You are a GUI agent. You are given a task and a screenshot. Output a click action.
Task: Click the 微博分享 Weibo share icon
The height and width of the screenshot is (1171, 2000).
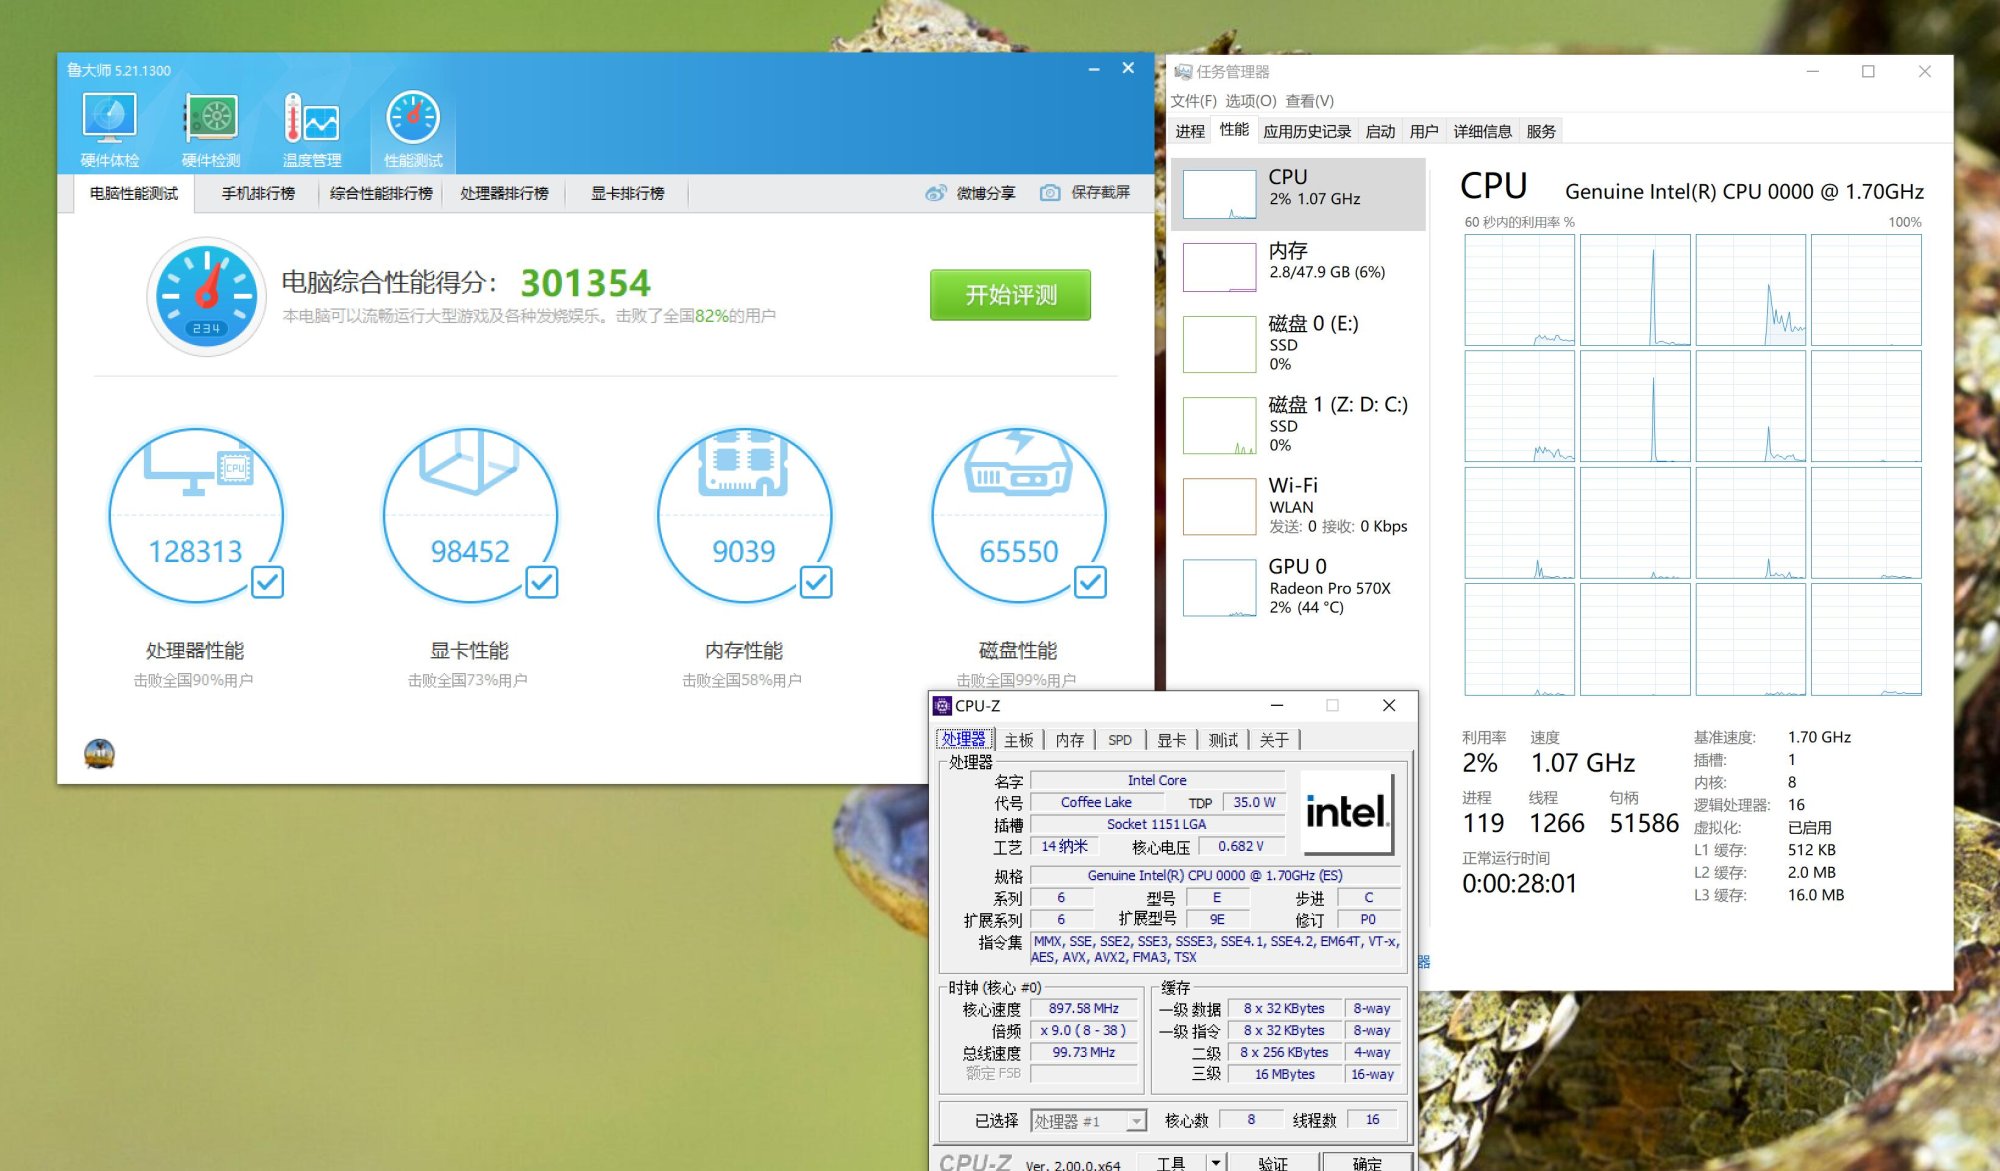(935, 193)
